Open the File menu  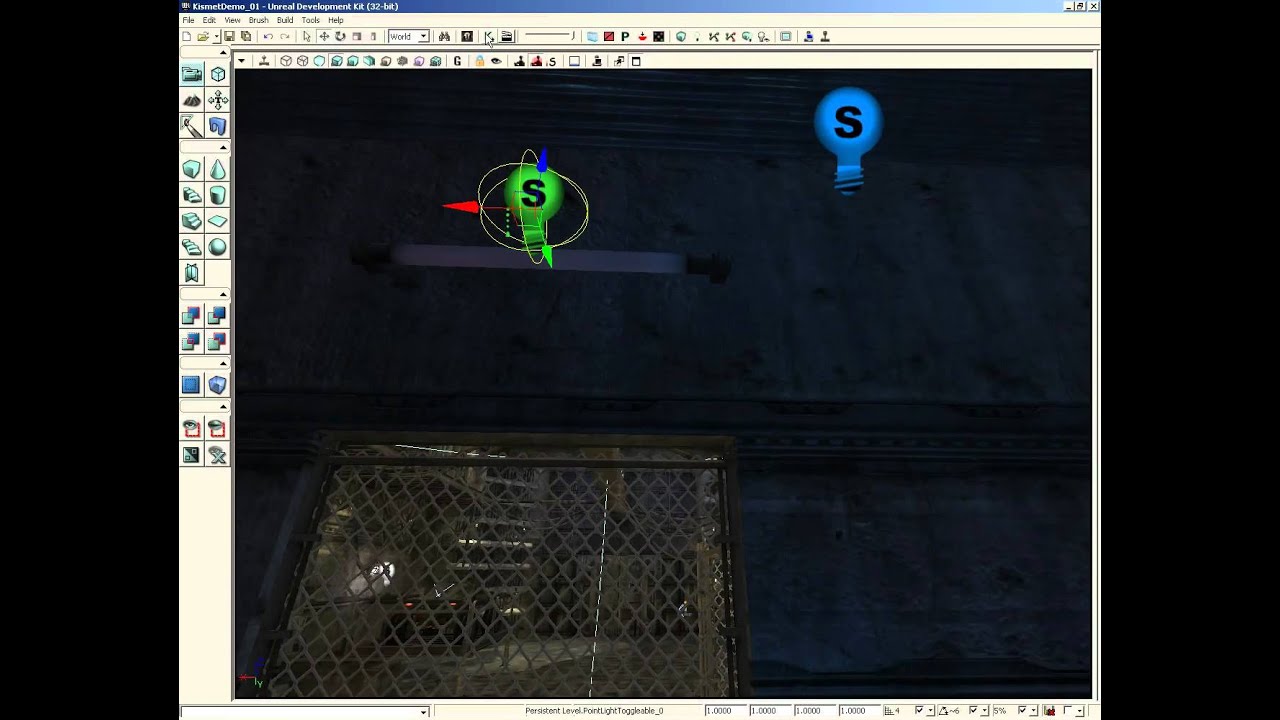(x=188, y=20)
